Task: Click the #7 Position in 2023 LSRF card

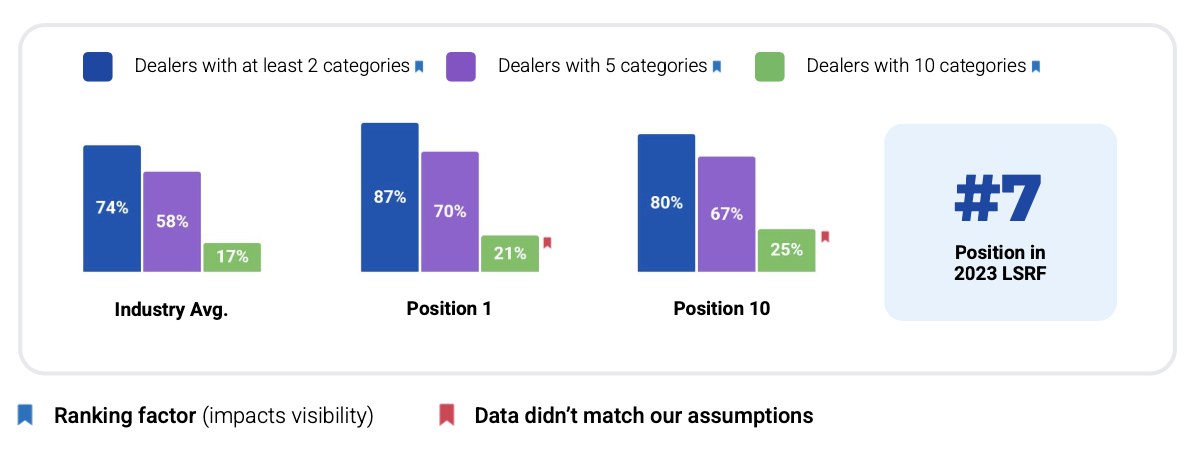Action: (1000, 222)
